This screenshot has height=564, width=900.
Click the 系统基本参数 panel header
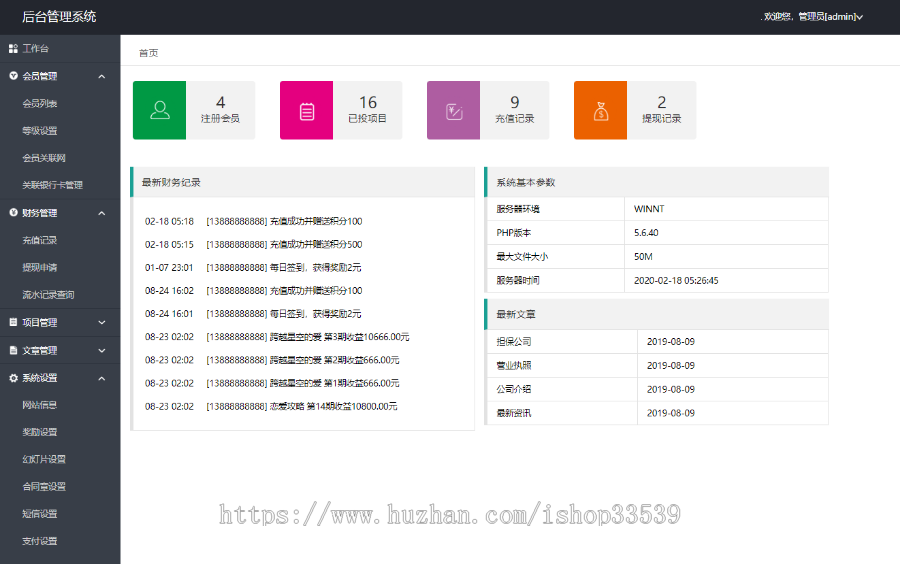coord(657,182)
